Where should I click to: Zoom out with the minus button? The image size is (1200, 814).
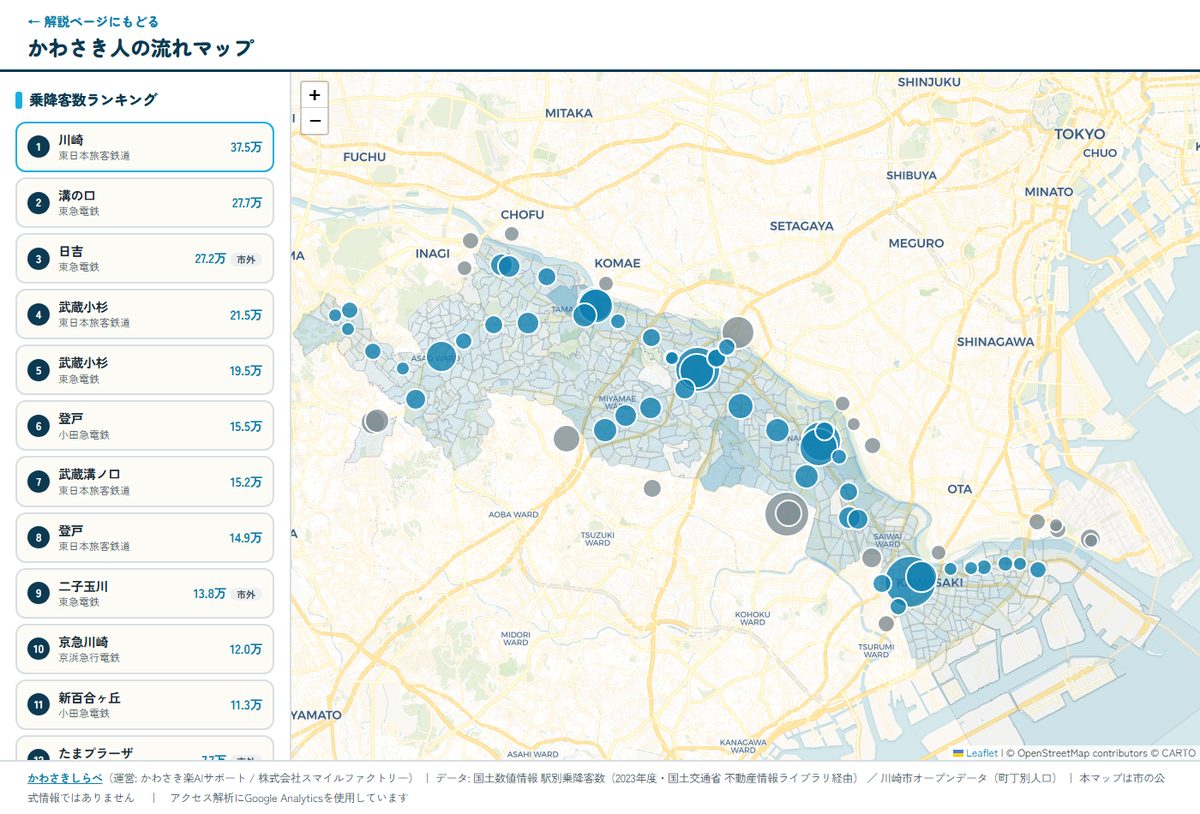(x=314, y=121)
